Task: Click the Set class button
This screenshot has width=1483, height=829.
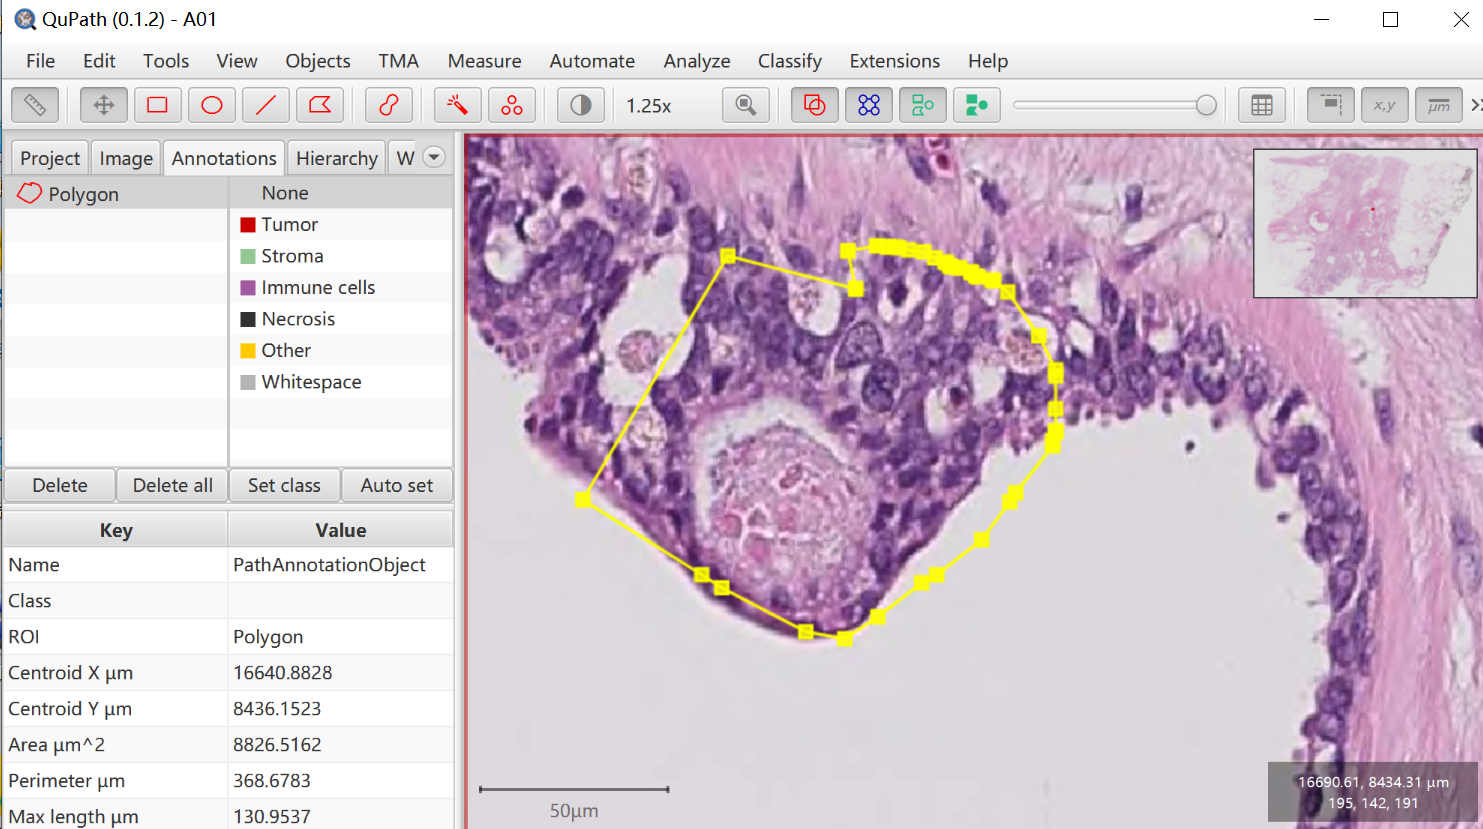Action: [x=285, y=485]
